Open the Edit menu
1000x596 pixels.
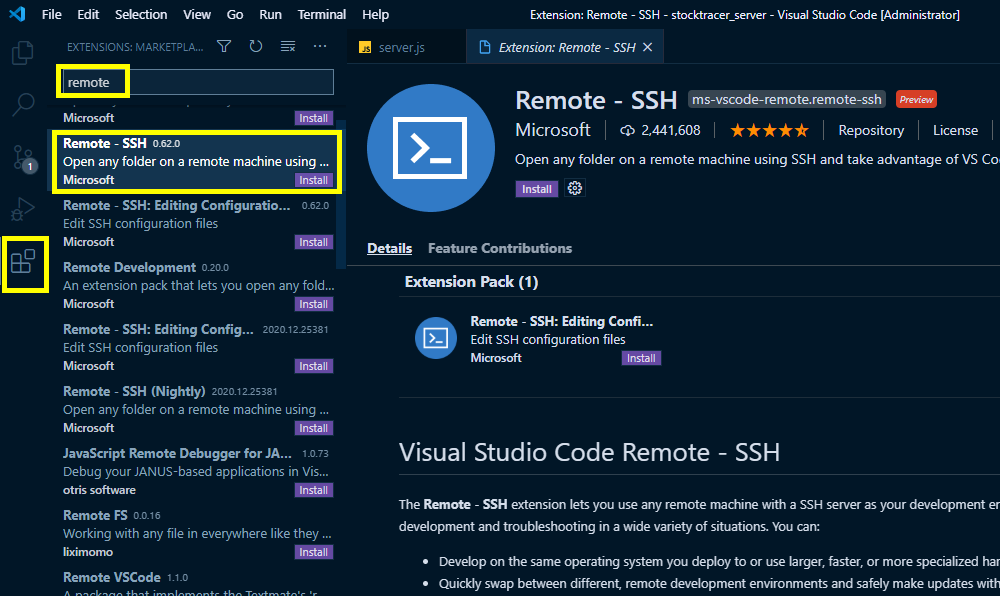point(88,14)
